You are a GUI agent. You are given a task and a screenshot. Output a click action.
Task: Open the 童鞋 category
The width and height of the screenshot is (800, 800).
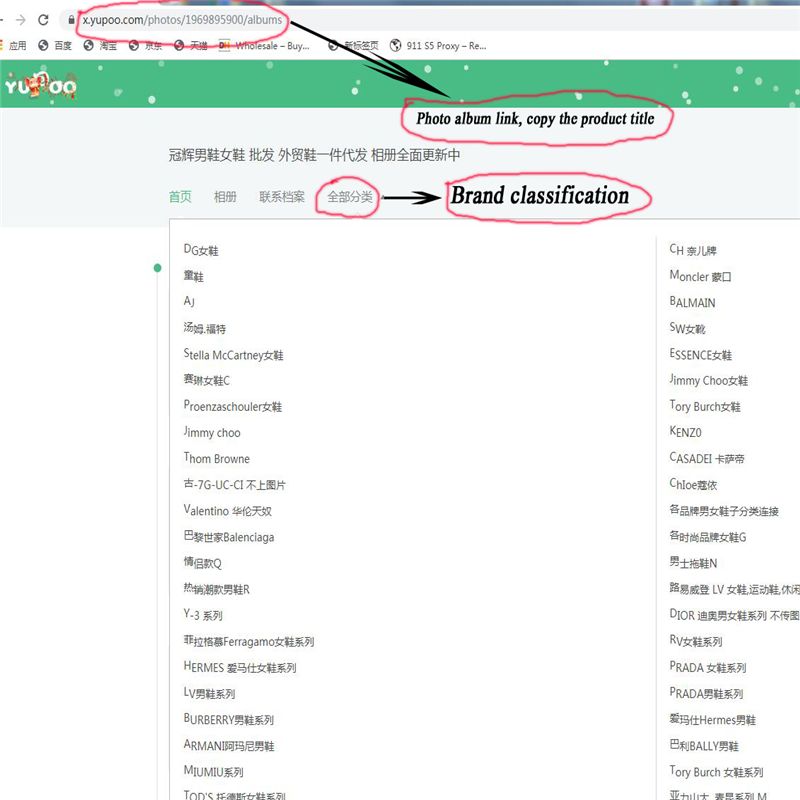[x=193, y=276]
